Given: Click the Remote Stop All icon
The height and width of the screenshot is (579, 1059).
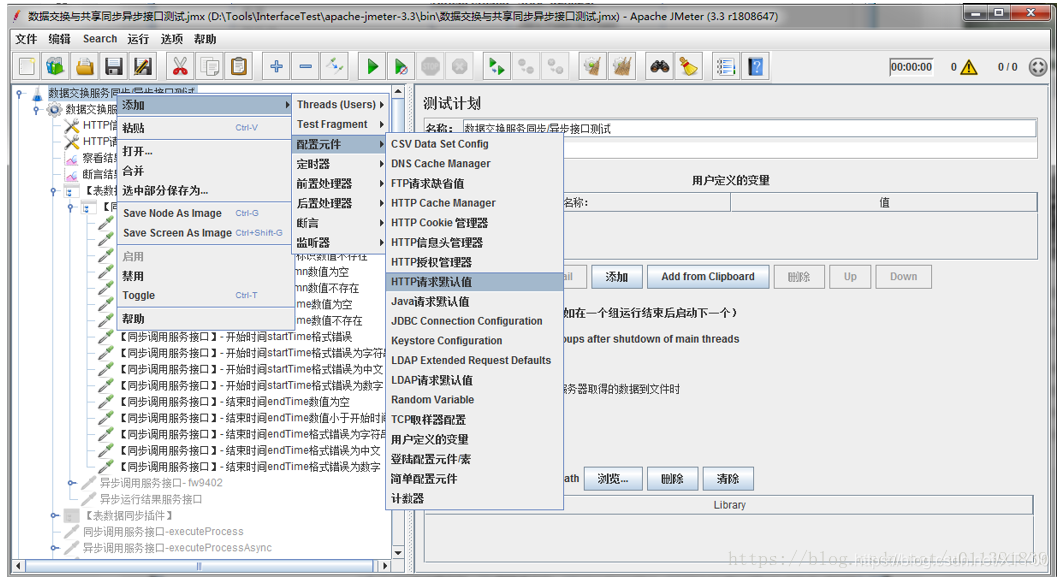Looking at the screenshot, I should [x=525, y=66].
